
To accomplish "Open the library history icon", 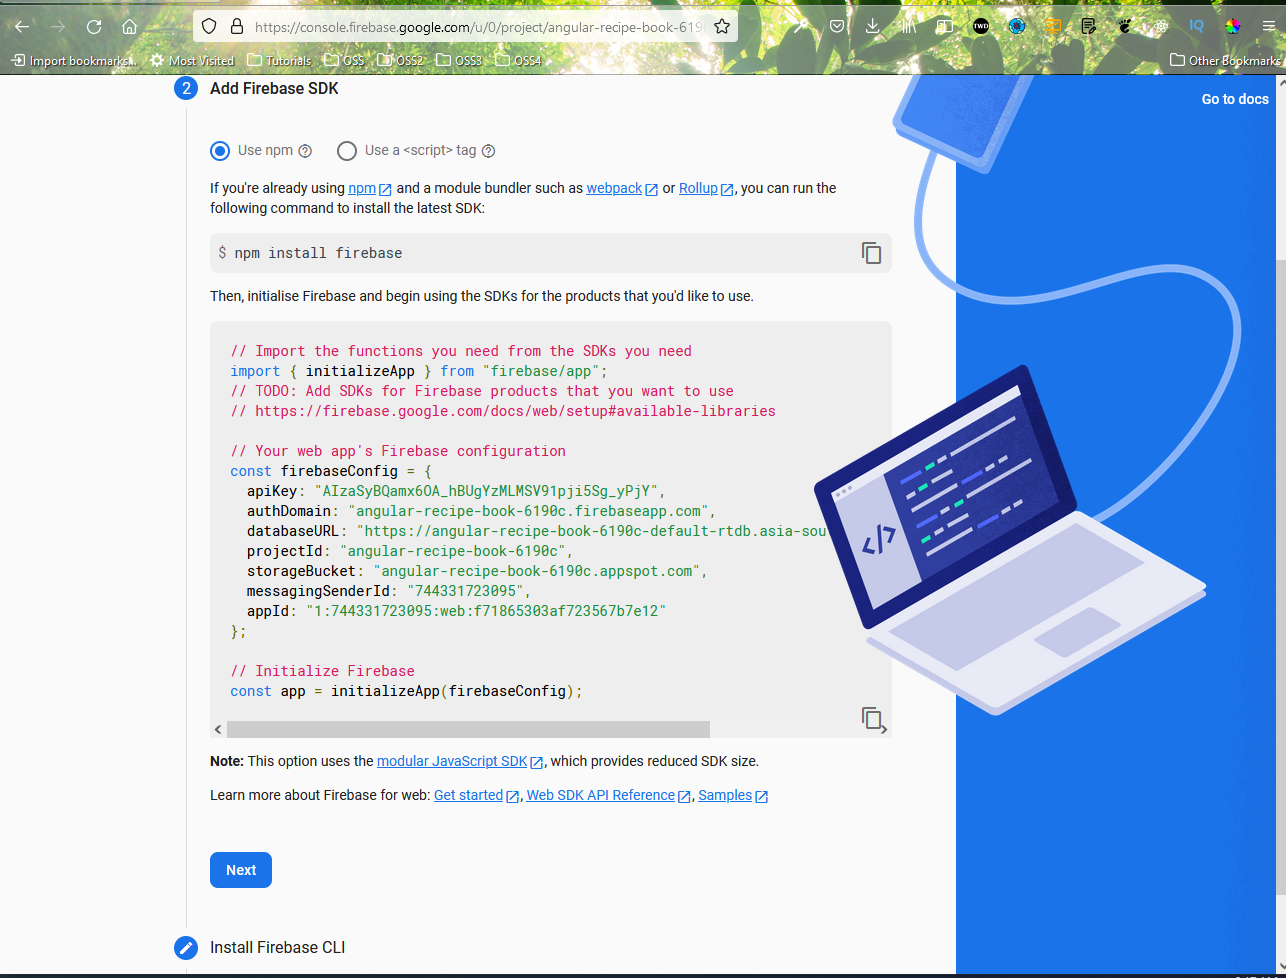I will click(908, 27).
